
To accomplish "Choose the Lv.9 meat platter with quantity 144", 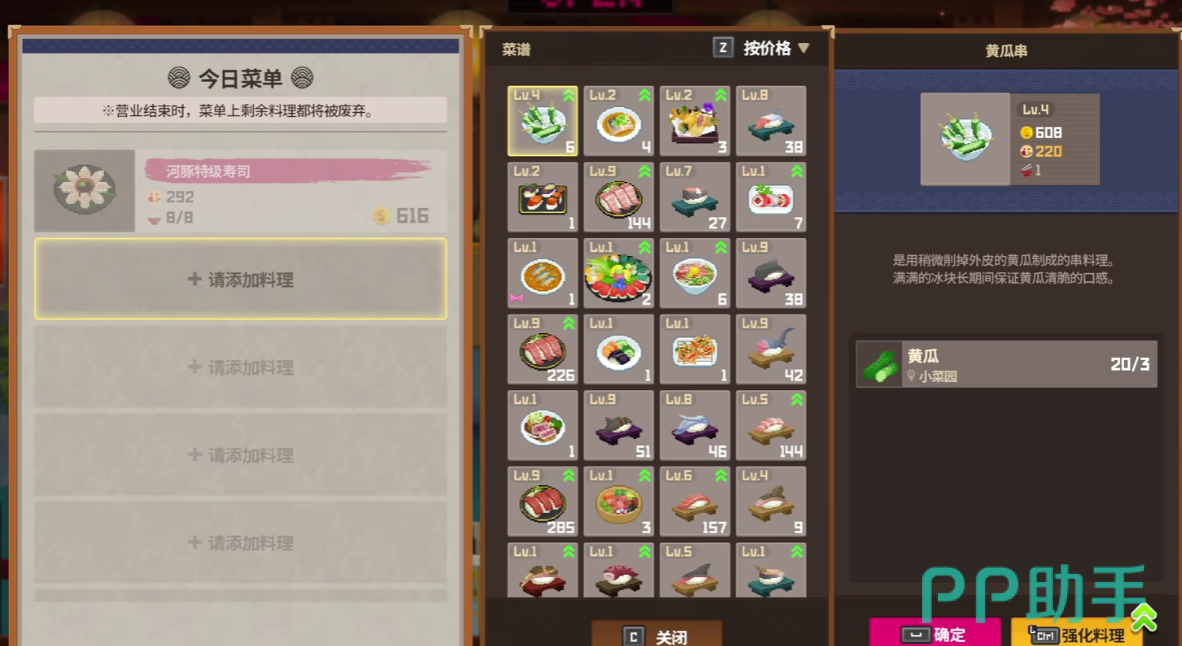I will [x=619, y=197].
